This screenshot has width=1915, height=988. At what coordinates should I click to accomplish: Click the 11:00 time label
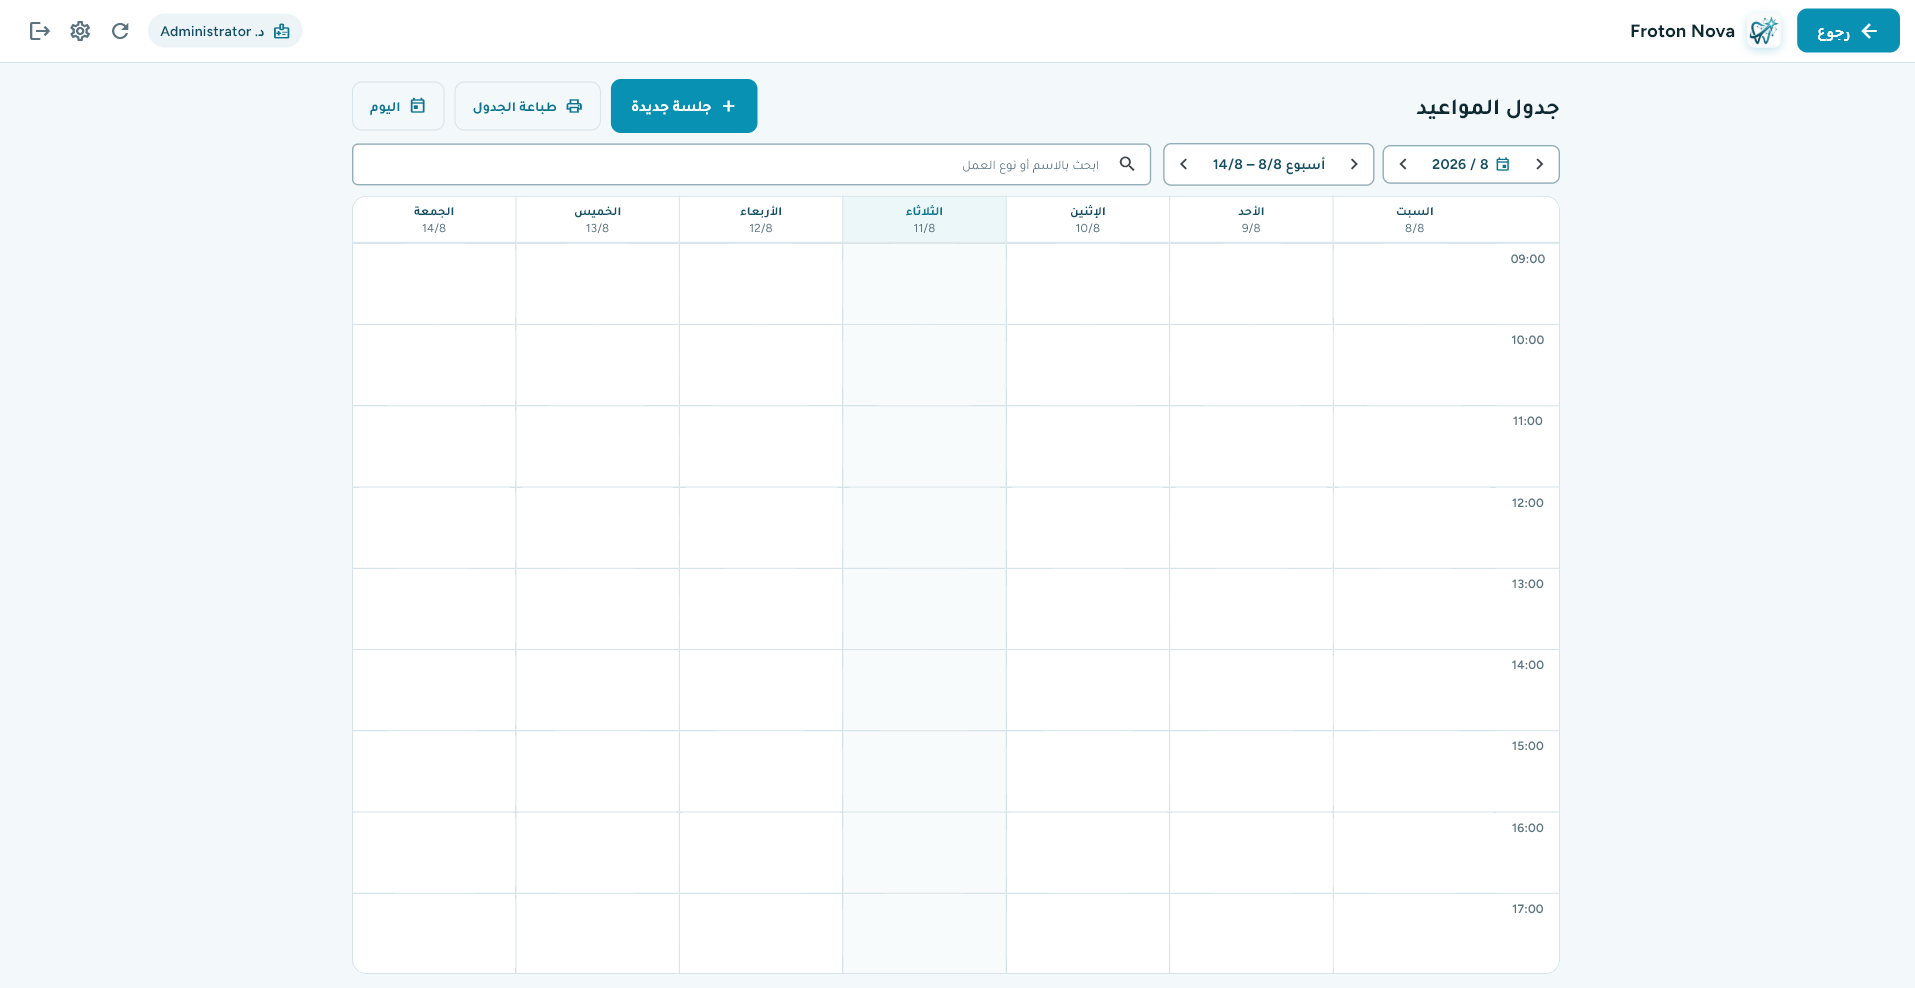(x=1527, y=421)
